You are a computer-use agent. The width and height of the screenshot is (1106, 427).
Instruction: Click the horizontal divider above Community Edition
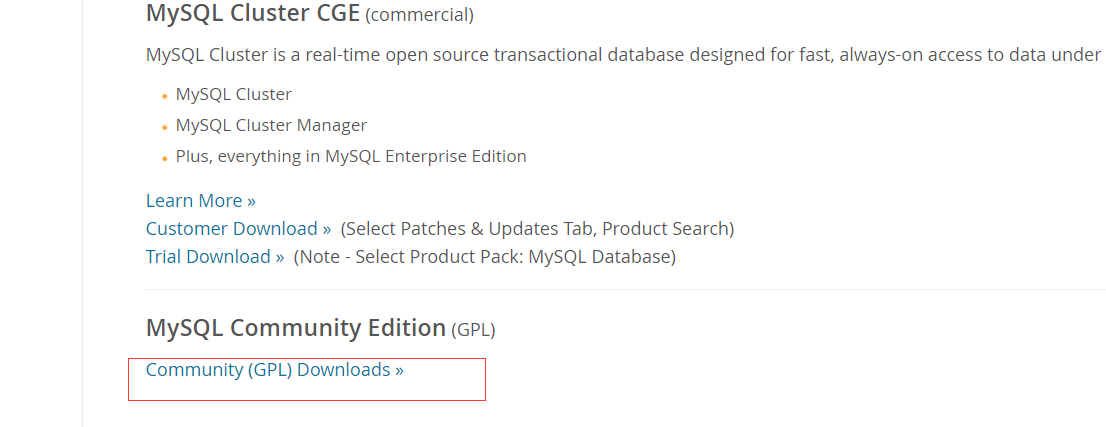[626, 289]
